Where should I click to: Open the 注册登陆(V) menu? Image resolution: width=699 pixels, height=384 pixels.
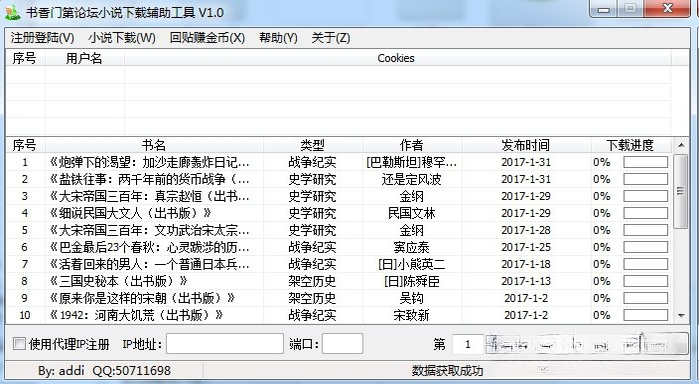click(42, 38)
